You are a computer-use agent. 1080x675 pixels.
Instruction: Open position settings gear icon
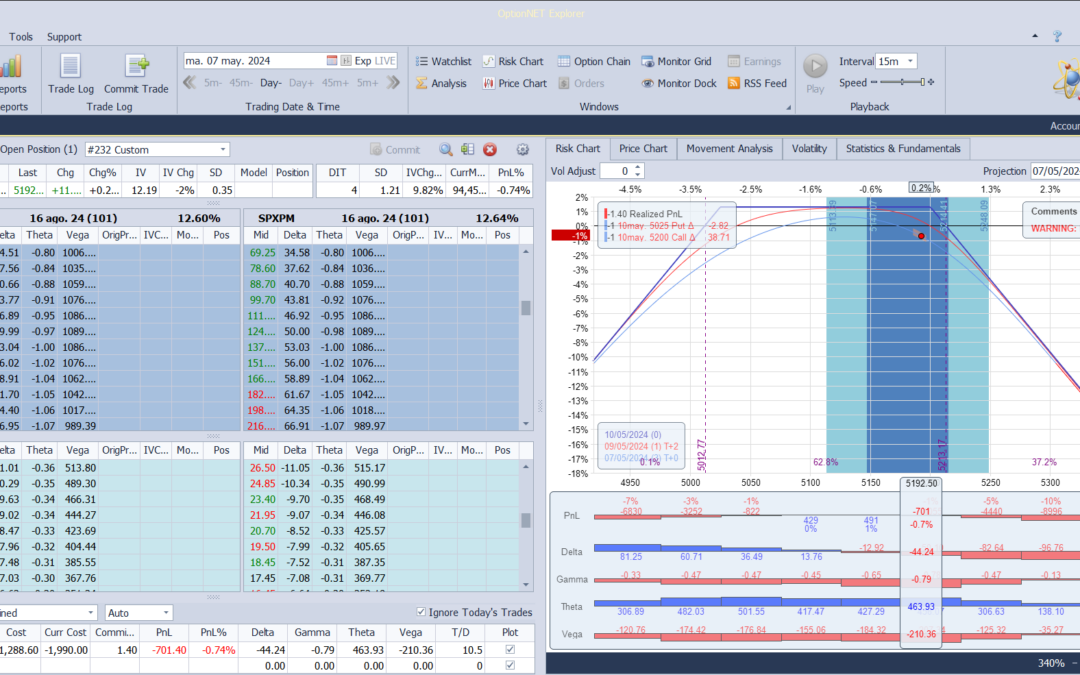(522, 150)
